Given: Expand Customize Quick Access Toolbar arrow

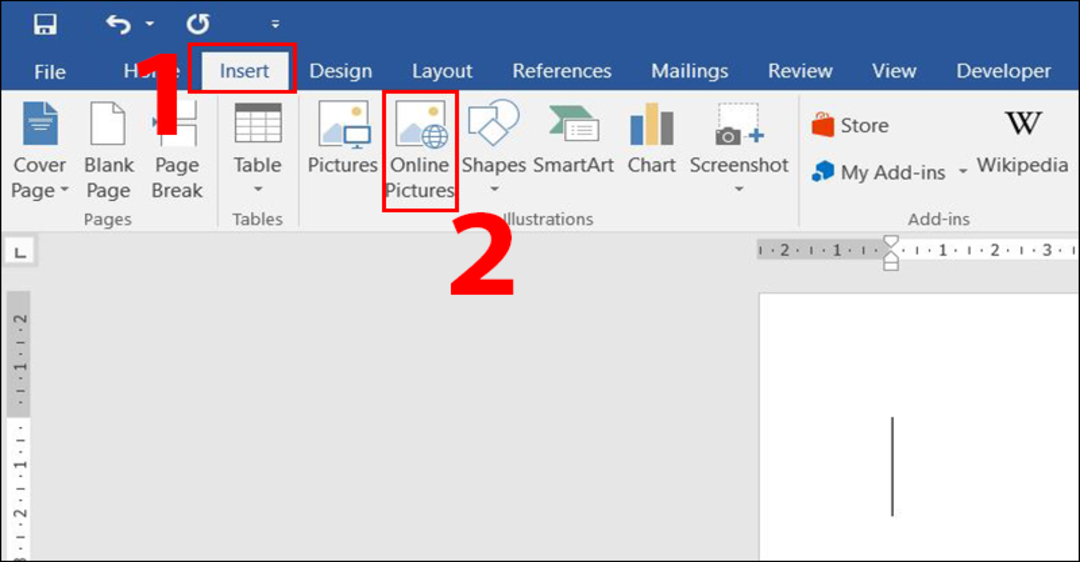Looking at the screenshot, I should click(275, 23).
